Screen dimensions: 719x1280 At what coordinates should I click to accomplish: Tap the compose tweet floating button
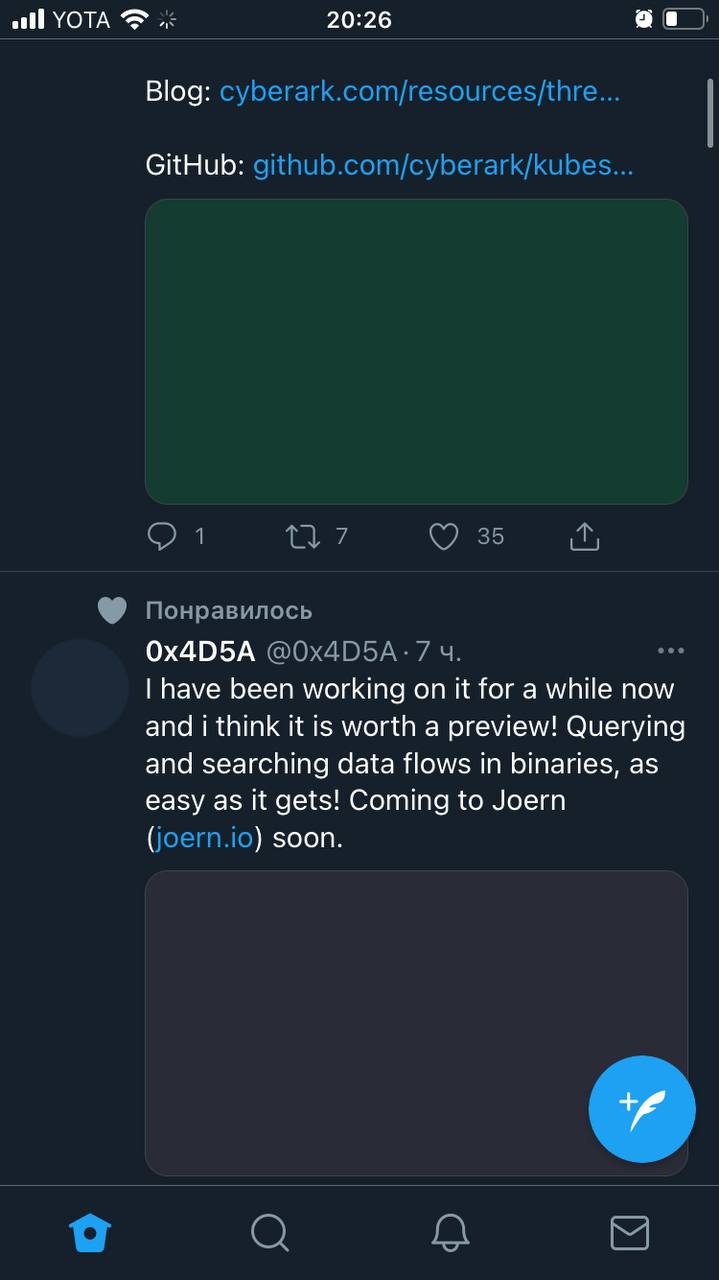(642, 1109)
